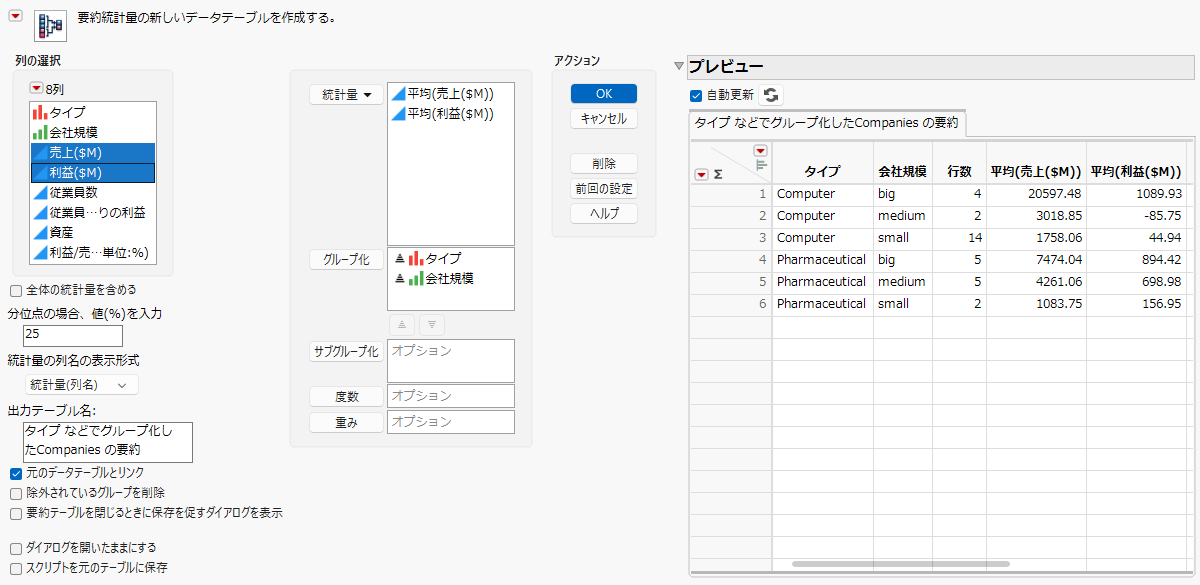Click the 削除 button
This screenshot has height=585, width=1200.
click(x=604, y=163)
